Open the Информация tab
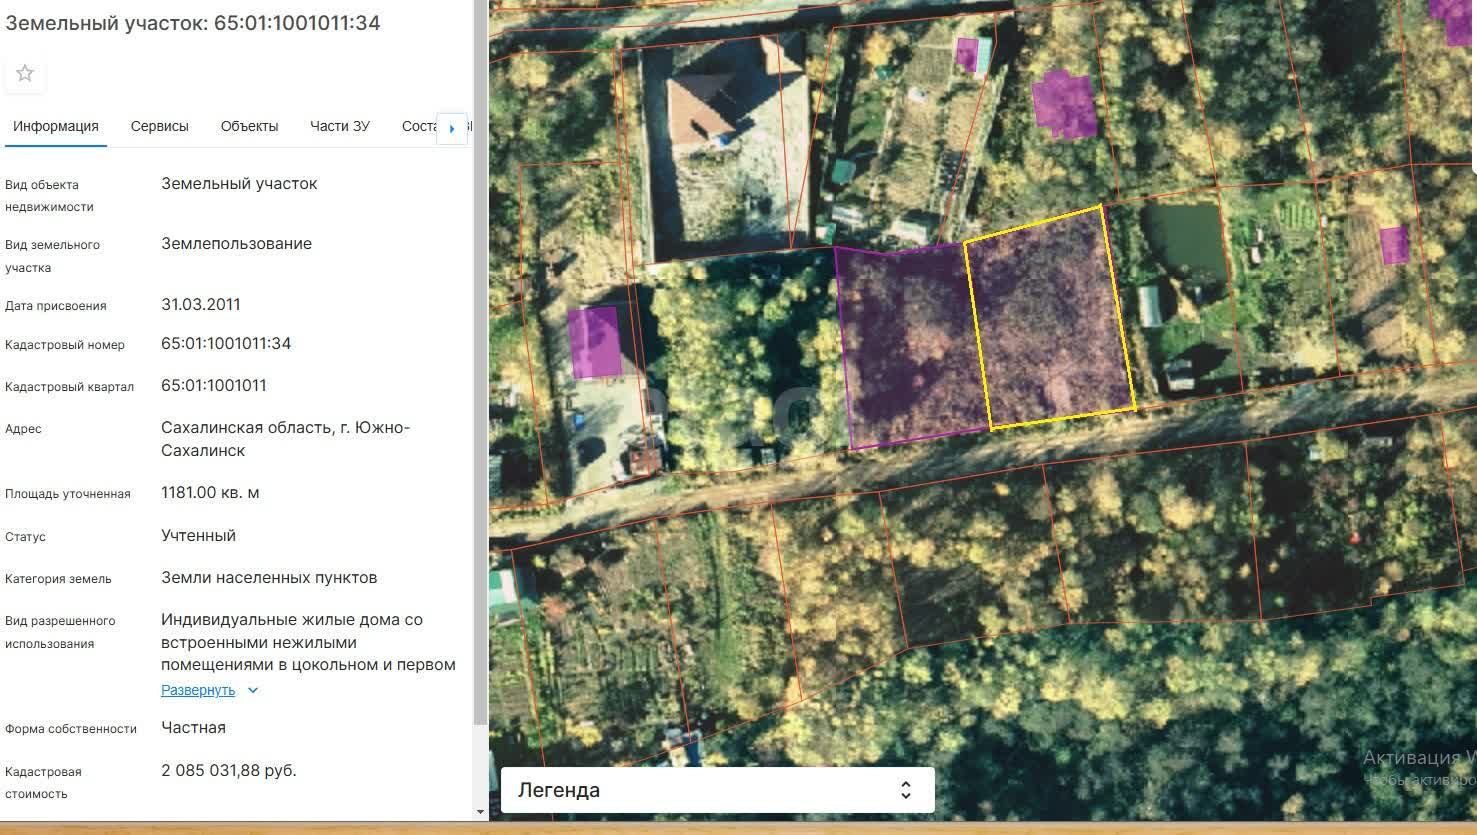This screenshot has height=835, width=1477. [56, 126]
